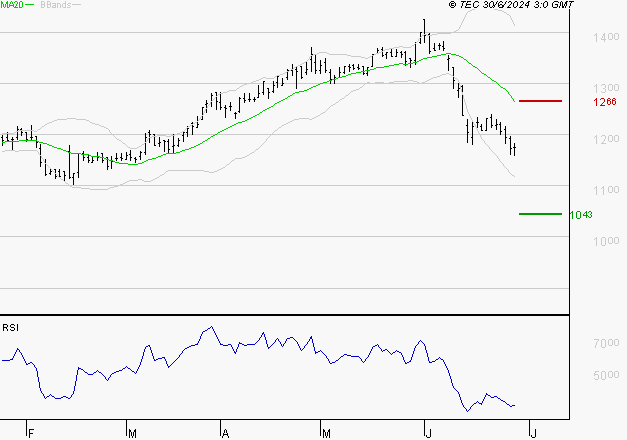Screen dimensions: 627x440
Task: Click the MA20 legend label
Action: point(12,5)
